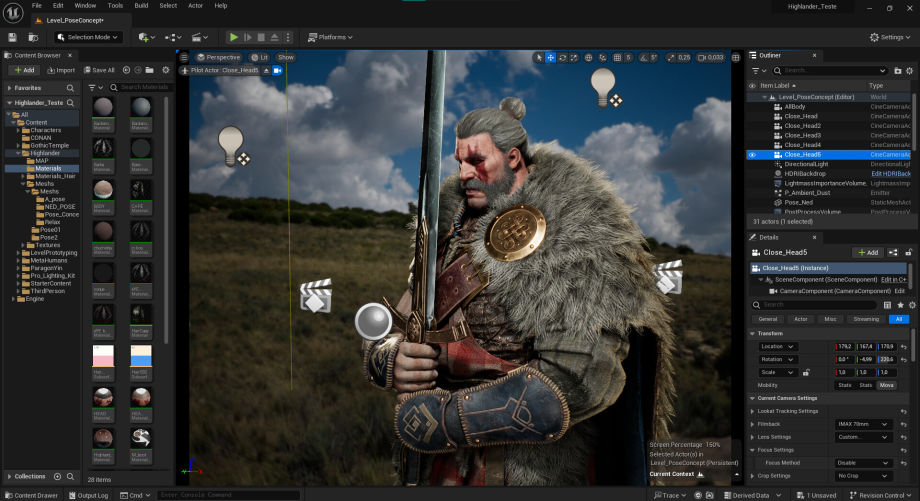Click the visibility eye column header in Outliner
Viewport: 920px width, 501px height.
tap(752, 86)
